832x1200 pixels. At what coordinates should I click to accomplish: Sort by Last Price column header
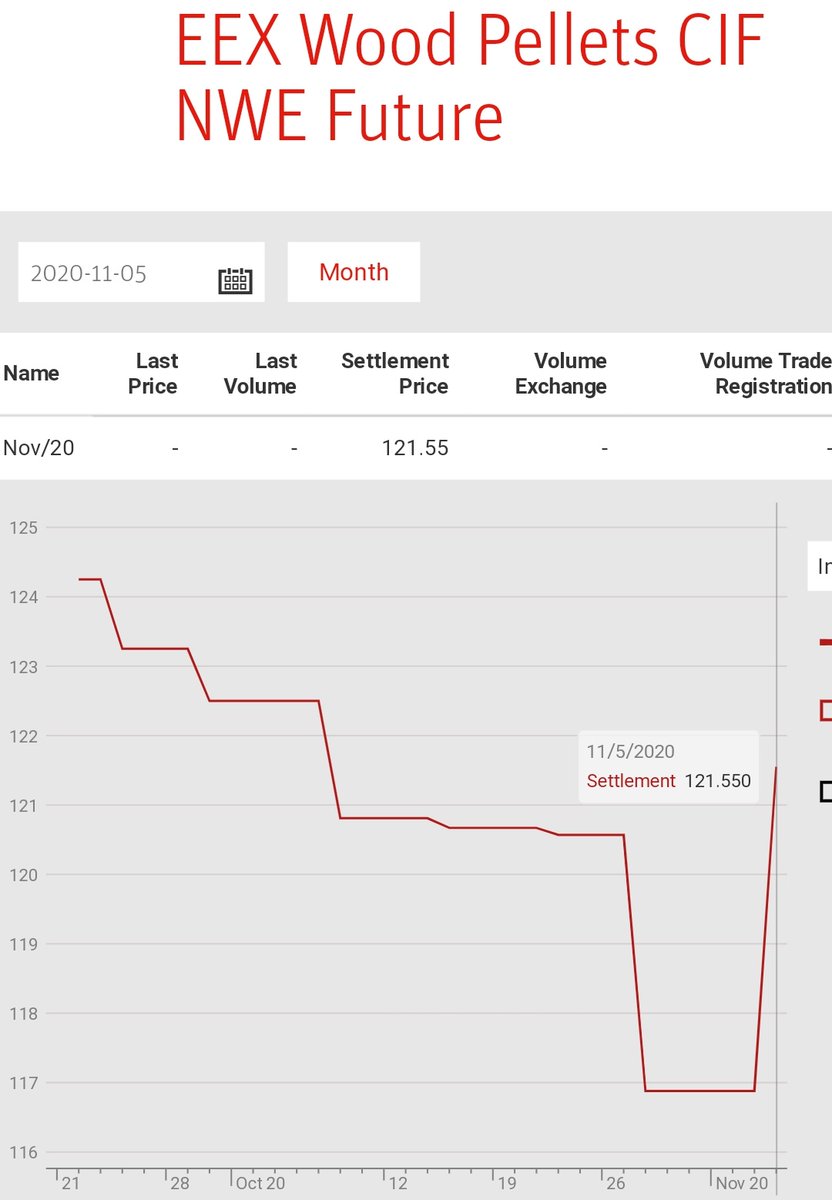click(x=153, y=373)
